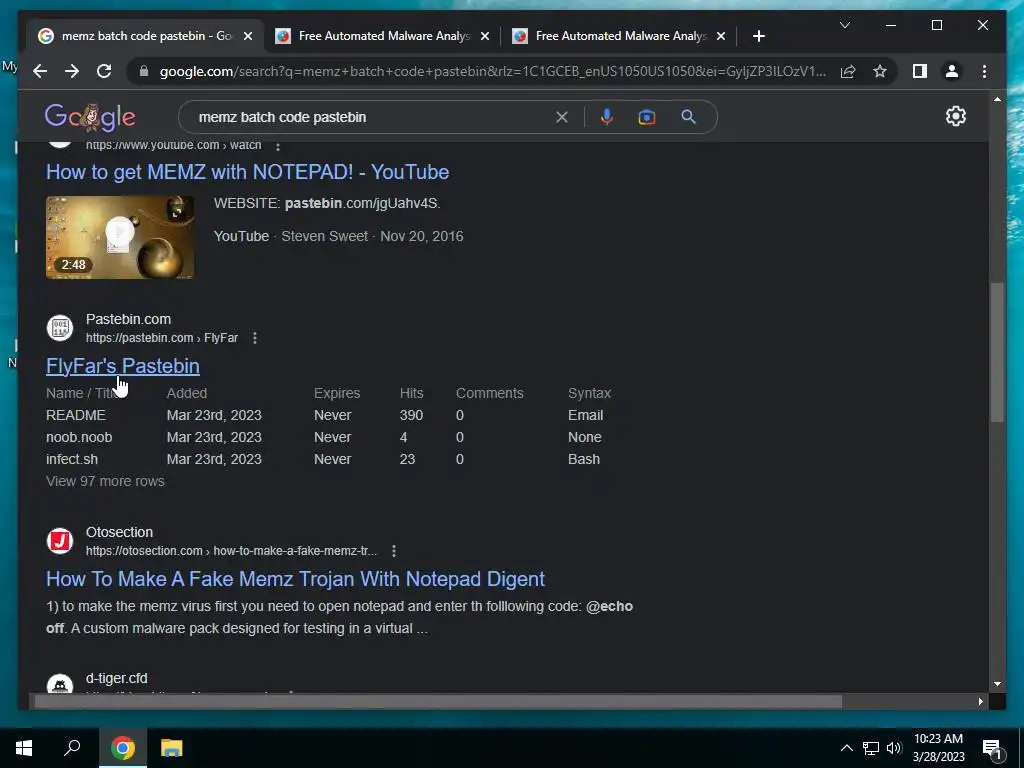Switch to second tab Free Automated Malware Analysis
This screenshot has width=1024, height=768.
click(383, 36)
